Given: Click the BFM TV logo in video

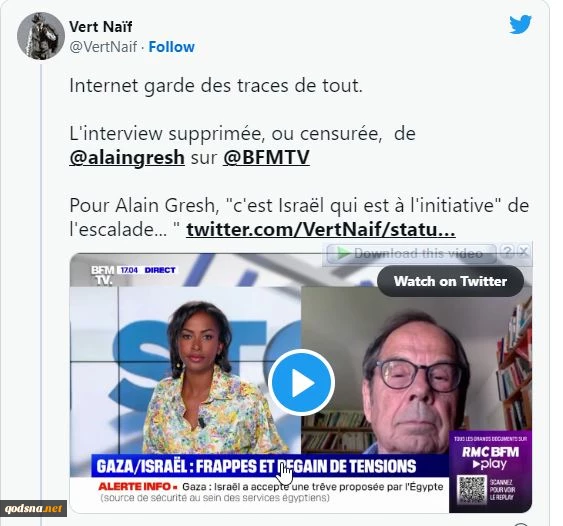Looking at the screenshot, I should point(102,275).
